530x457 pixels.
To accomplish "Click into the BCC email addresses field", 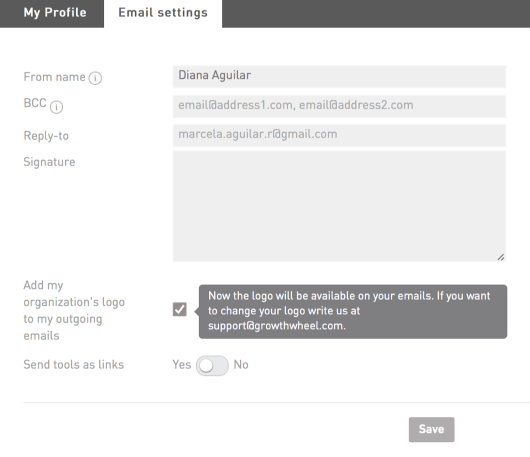I will [339, 106].
